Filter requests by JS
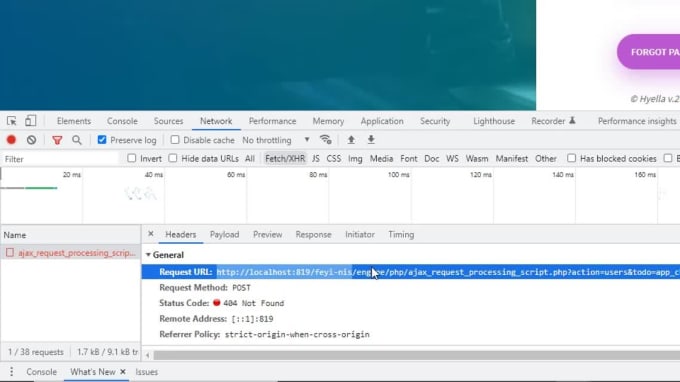Screen dimensions: 680x382 coord(316,159)
